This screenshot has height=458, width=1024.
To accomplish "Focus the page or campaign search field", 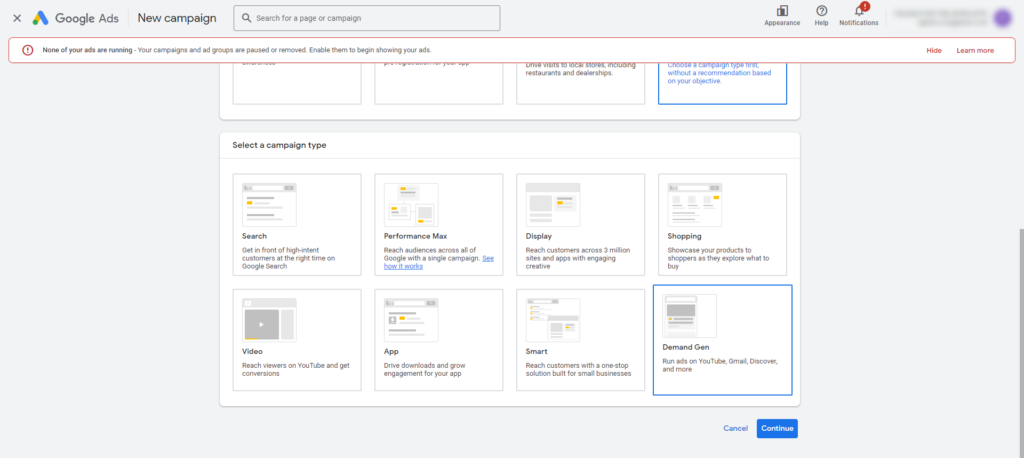I will click(370, 18).
